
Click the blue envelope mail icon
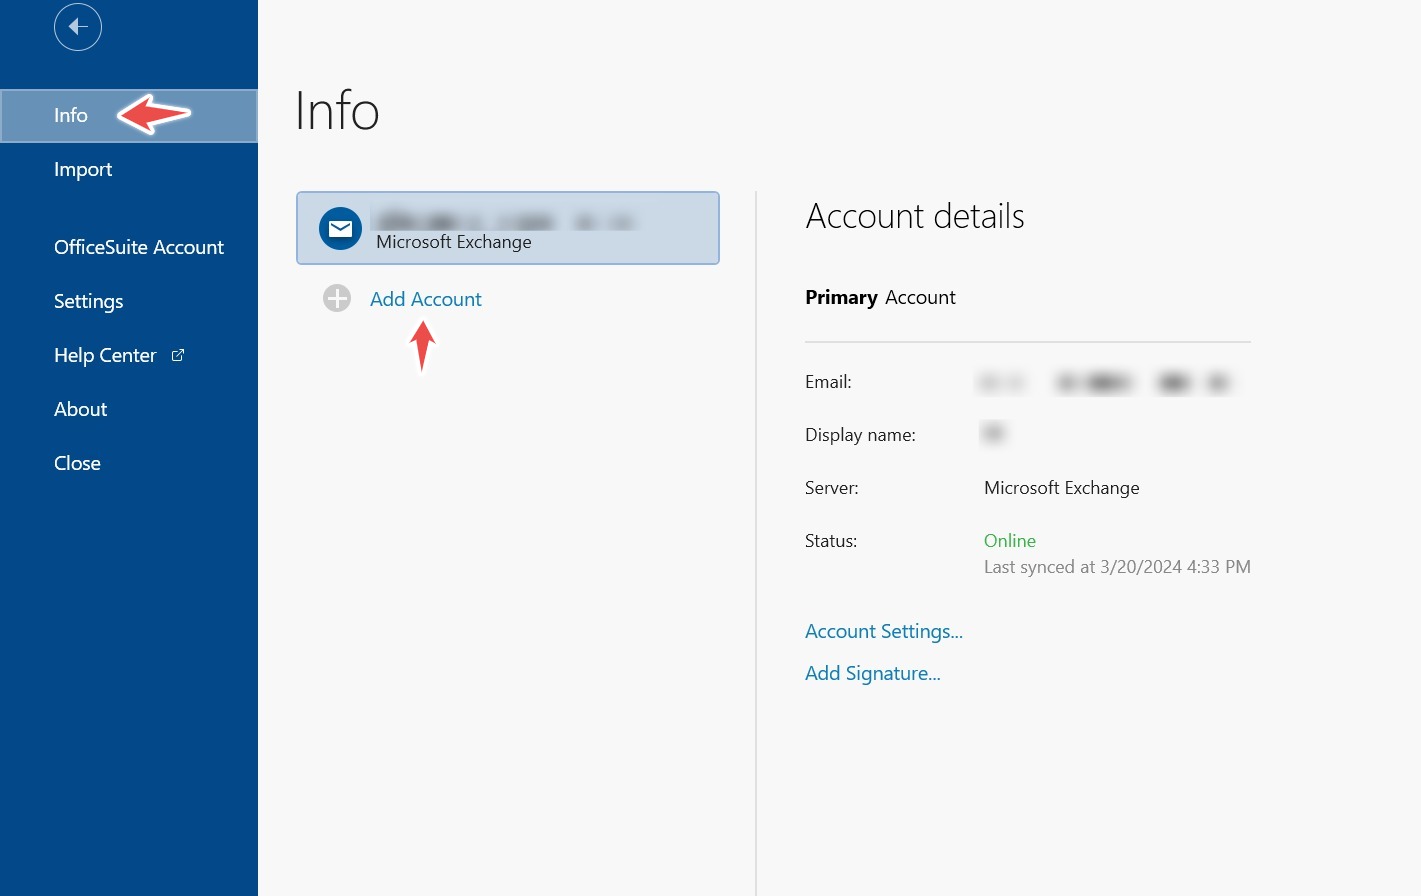(x=340, y=229)
